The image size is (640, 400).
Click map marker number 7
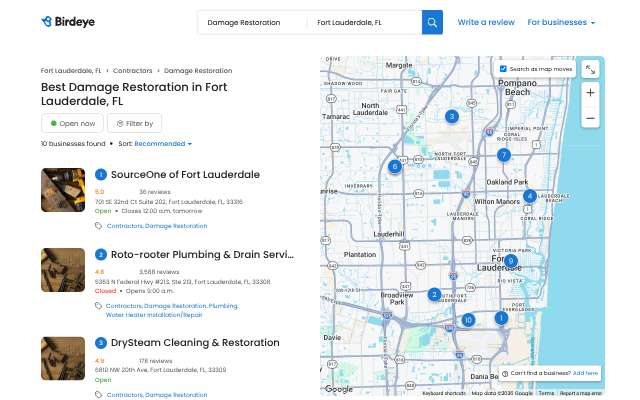coord(504,155)
